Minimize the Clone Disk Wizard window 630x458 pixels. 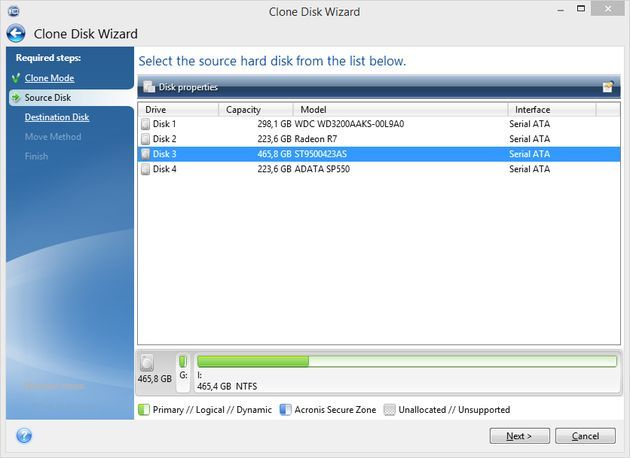tap(560, 10)
